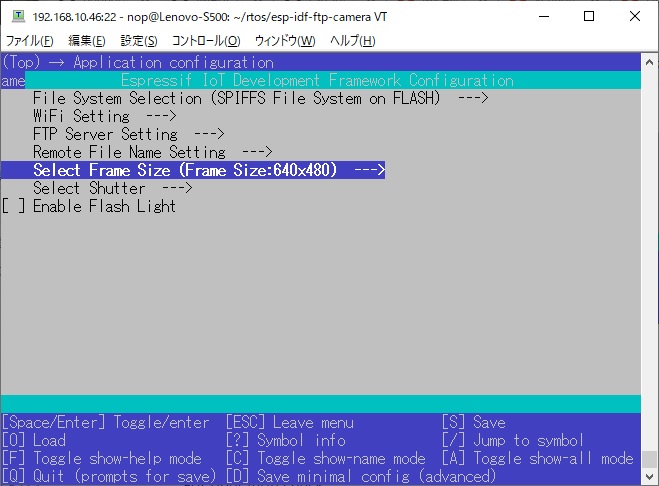Open the ヘルプ(H) menu

pos(352,41)
